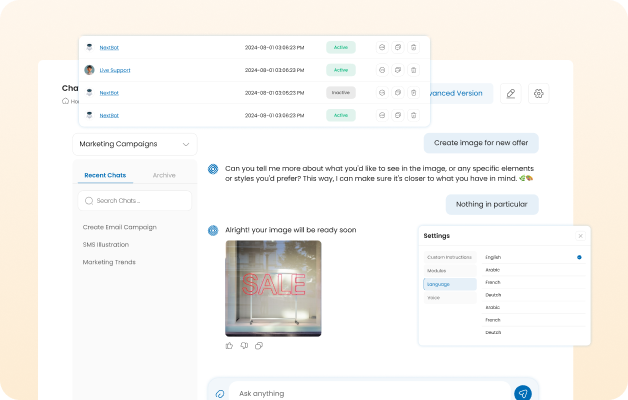
Task: Choose Deutch from the language list
Action: [493, 294]
